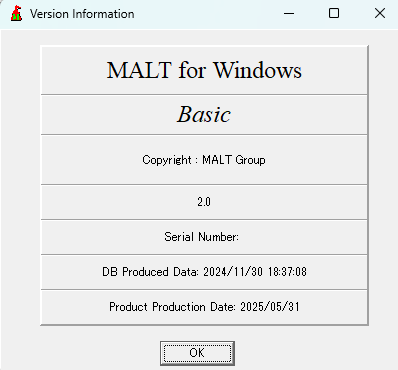Click the date value 2024/11/30

(233, 272)
